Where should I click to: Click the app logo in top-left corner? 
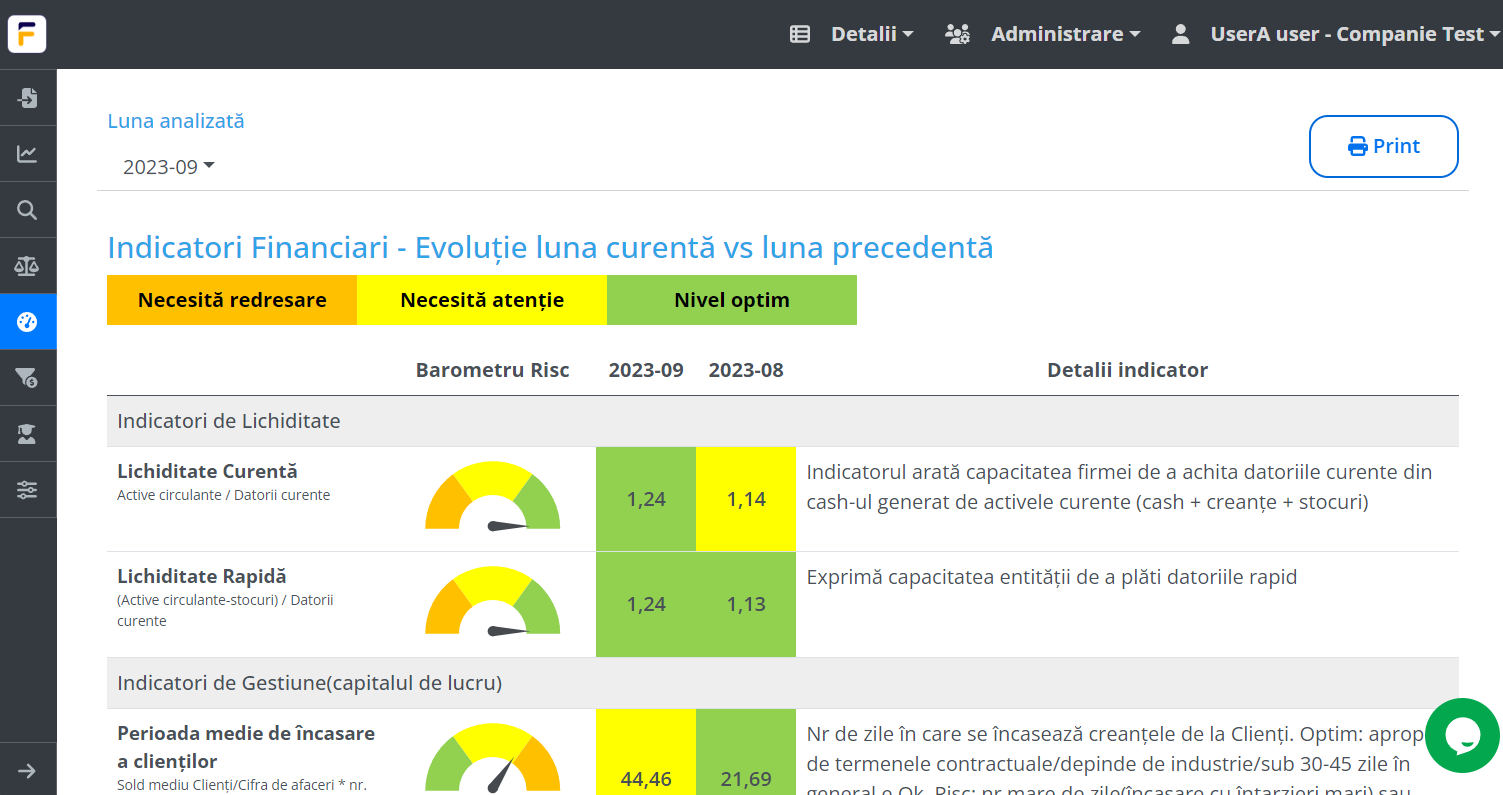(27, 34)
